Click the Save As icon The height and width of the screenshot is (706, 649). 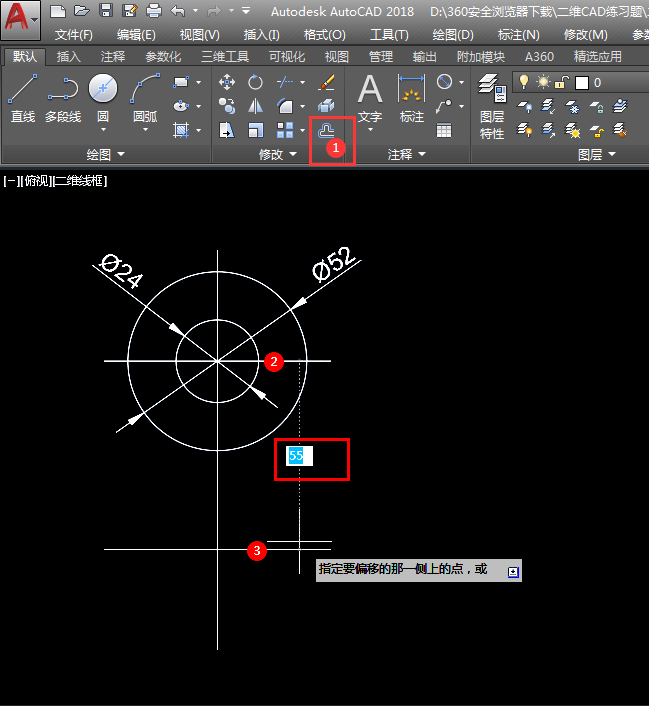[x=130, y=11]
